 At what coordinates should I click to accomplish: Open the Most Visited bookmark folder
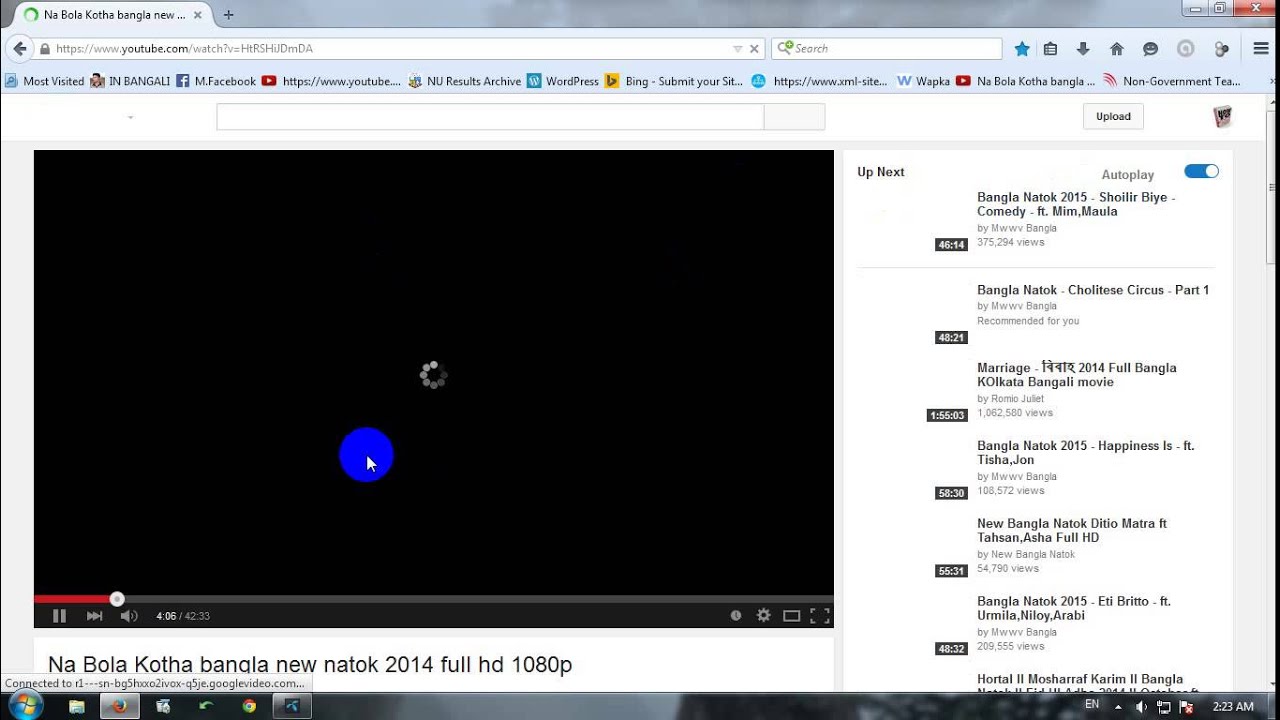click(x=45, y=81)
